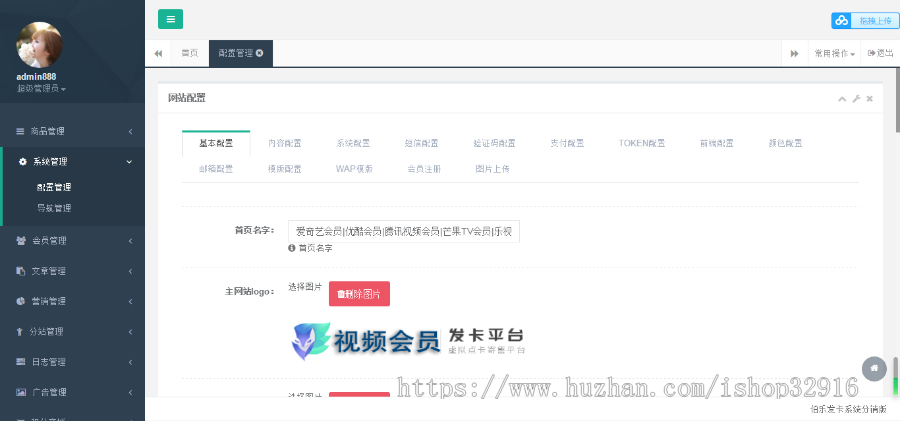Image resolution: width=900 pixels, height=421 pixels.
Task: Expand 分站管理 sidebar menu
Action: point(72,331)
